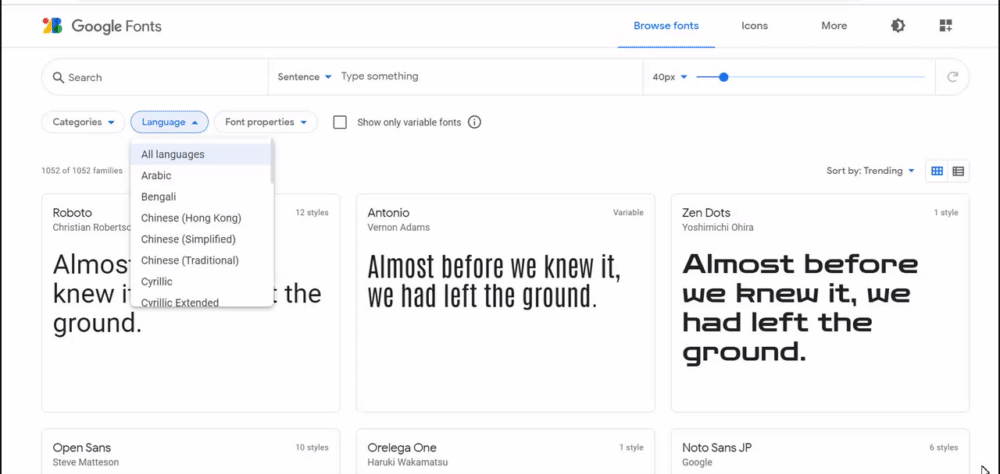Click the language list scrollbar
This screenshot has width=1000, height=474.
tap(272, 163)
